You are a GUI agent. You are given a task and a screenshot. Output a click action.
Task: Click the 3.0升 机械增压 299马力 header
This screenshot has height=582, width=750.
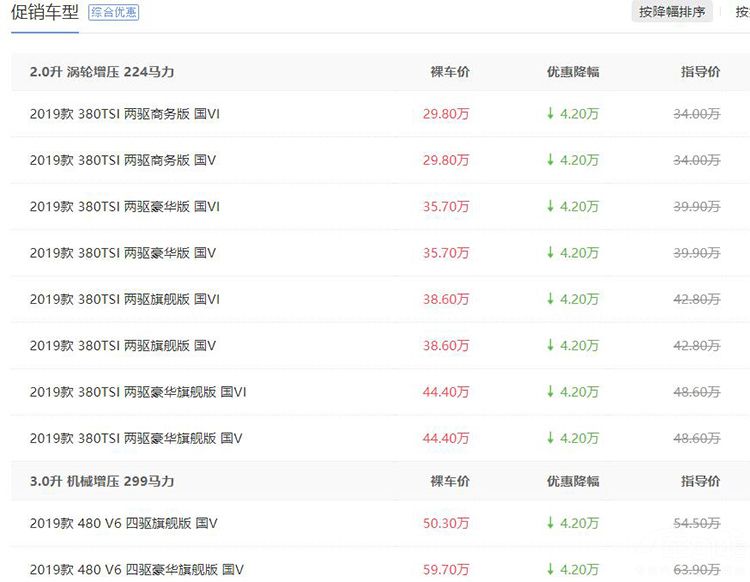[x=102, y=481]
